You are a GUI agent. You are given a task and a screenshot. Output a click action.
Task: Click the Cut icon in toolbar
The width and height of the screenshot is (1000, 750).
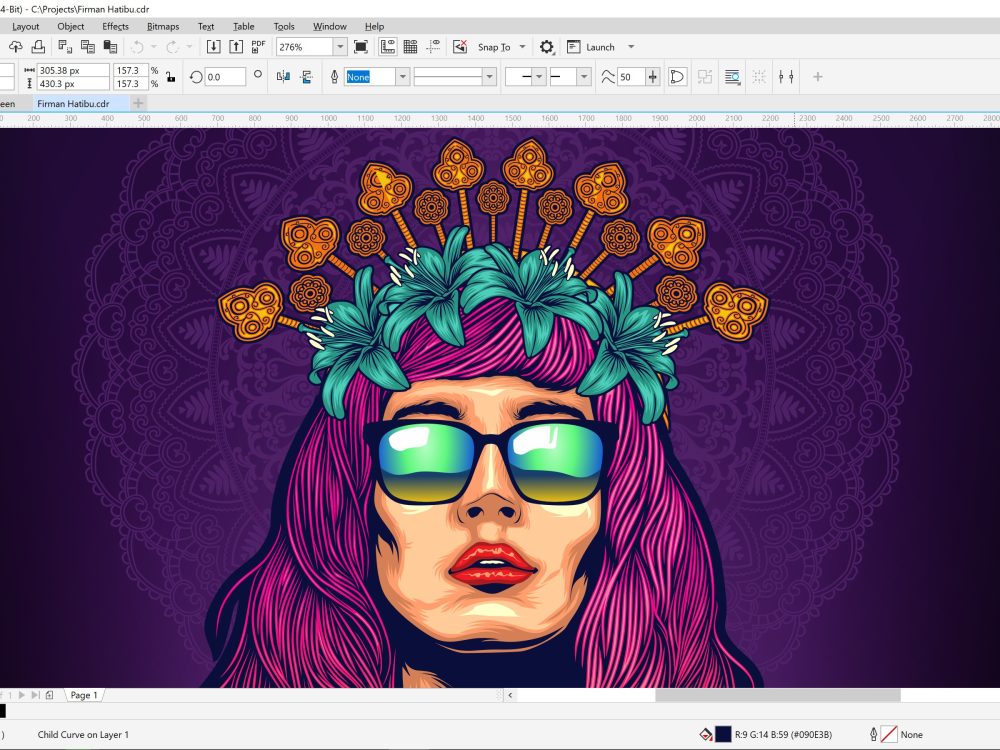(64, 47)
